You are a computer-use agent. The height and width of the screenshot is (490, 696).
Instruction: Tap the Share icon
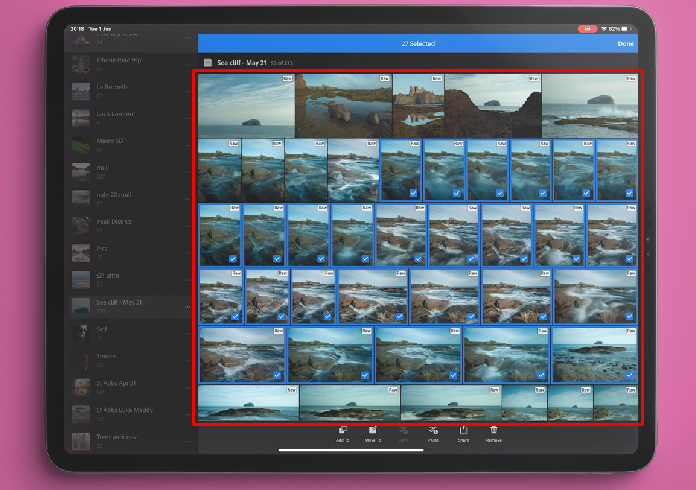click(x=463, y=431)
